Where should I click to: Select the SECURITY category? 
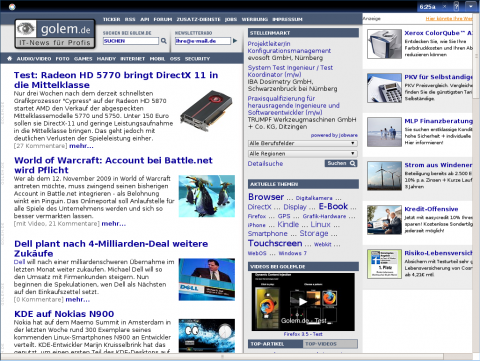197,59
